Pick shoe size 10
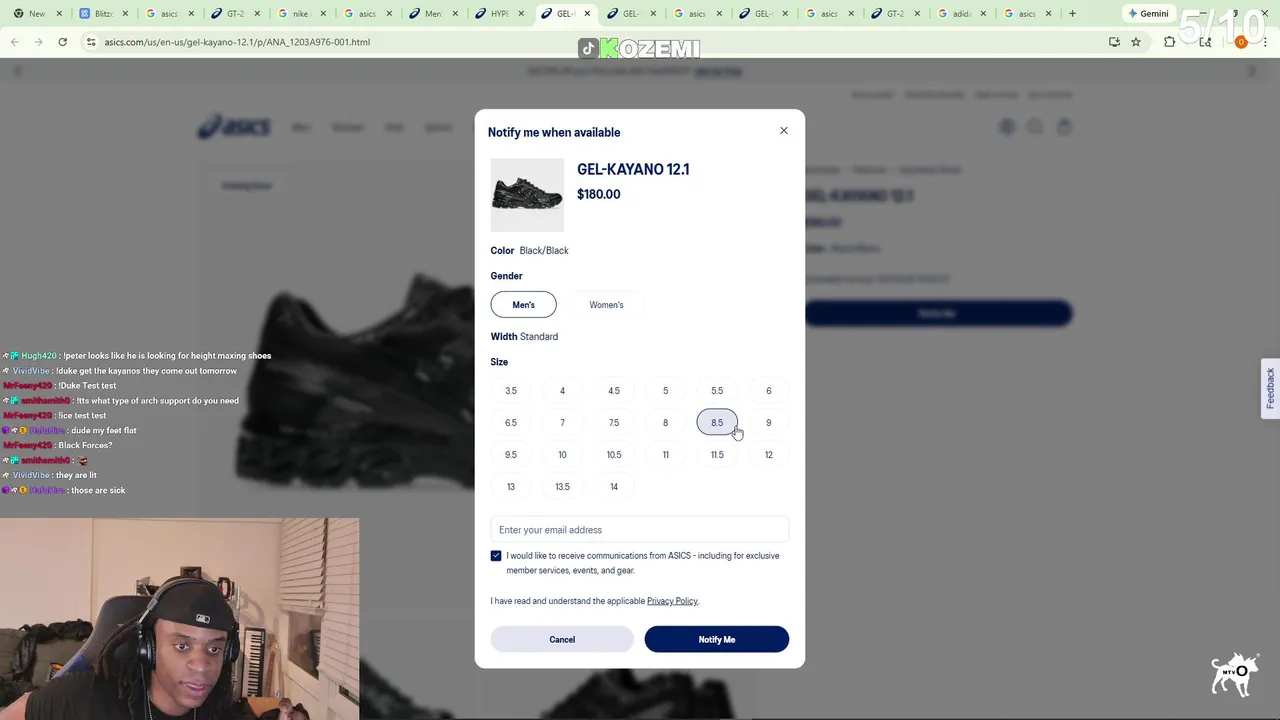The image size is (1280, 720). tap(562, 455)
